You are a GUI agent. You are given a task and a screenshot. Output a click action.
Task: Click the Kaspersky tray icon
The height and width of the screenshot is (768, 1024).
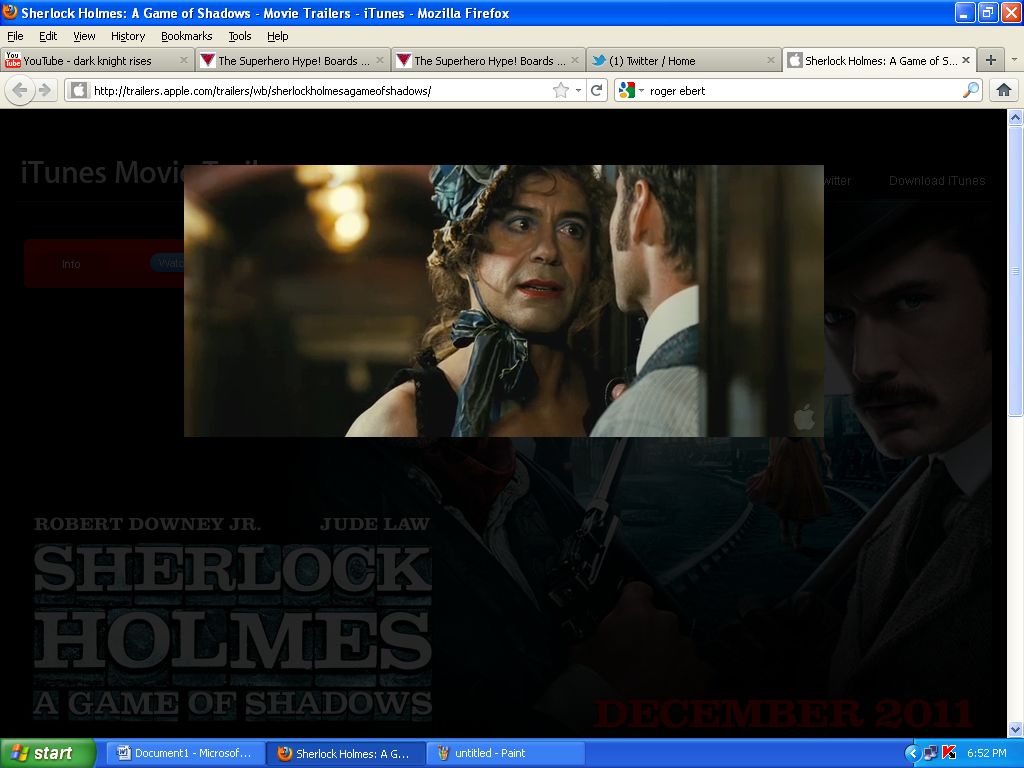tap(949, 753)
